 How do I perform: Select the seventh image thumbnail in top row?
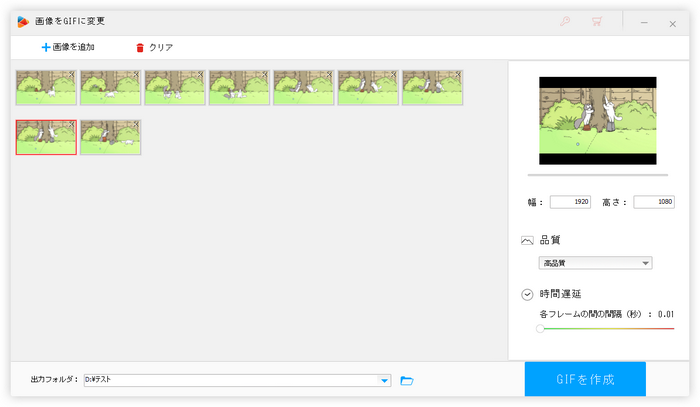pyautogui.click(x=432, y=87)
